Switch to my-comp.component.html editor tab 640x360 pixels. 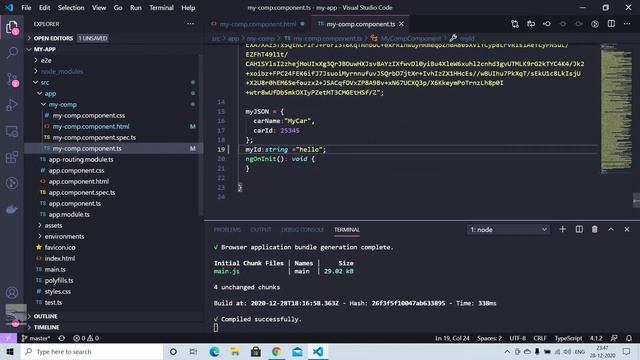258,24
